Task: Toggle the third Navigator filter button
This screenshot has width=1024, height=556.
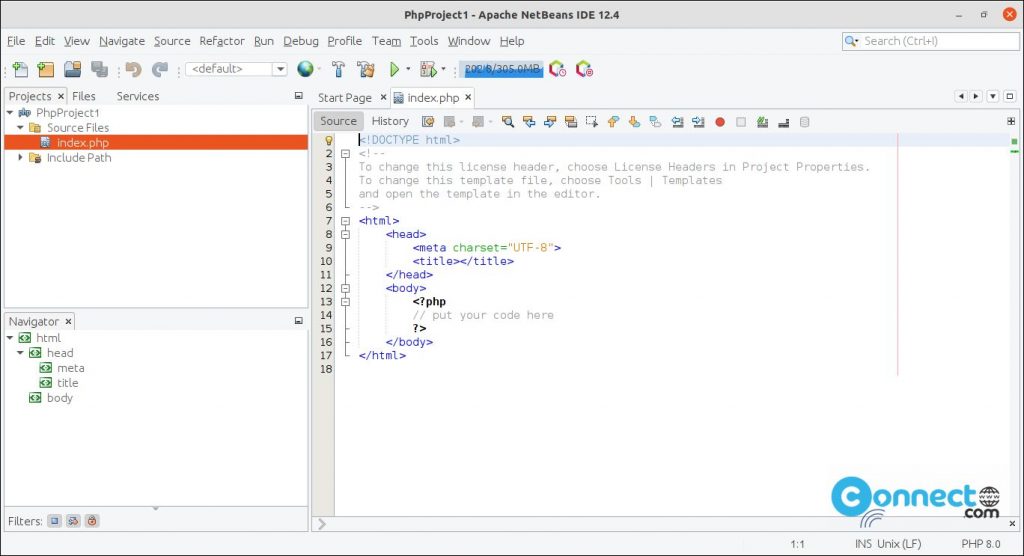Action: (x=91, y=521)
